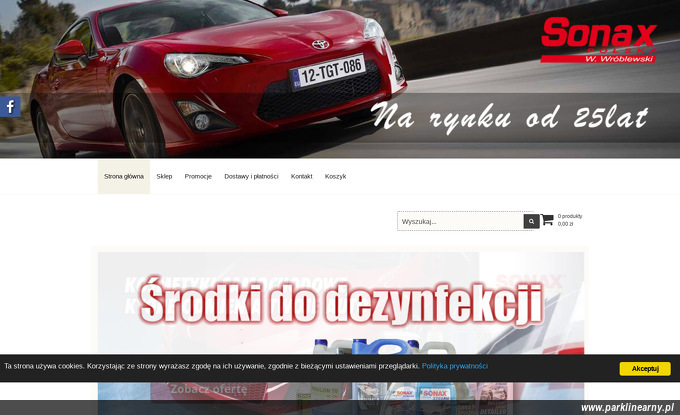This screenshot has height=415, width=680.
Task: Click the Na rynku od 25lat slogan
Action: [x=510, y=117]
